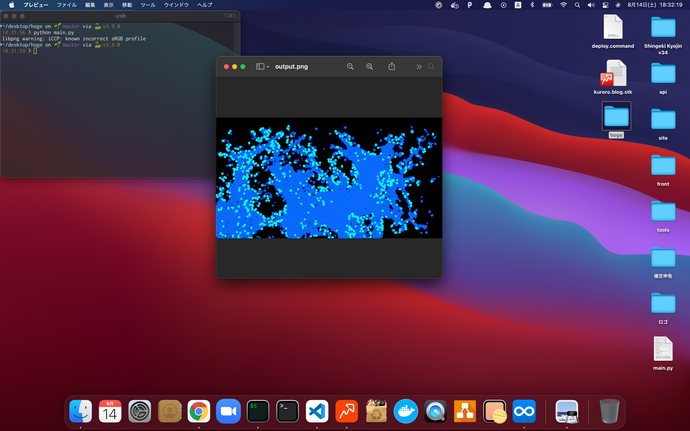The image size is (690, 431).
Task: Select main.py file on desktop
Action: click(663, 353)
